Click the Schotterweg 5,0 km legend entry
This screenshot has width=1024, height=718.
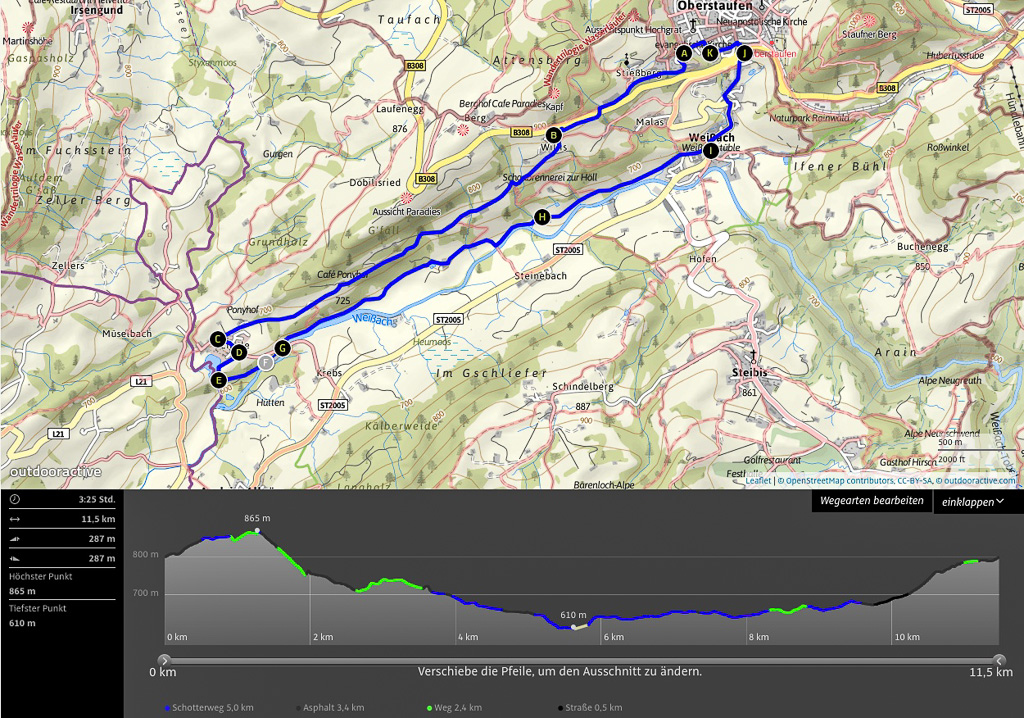(x=209, y=708)
